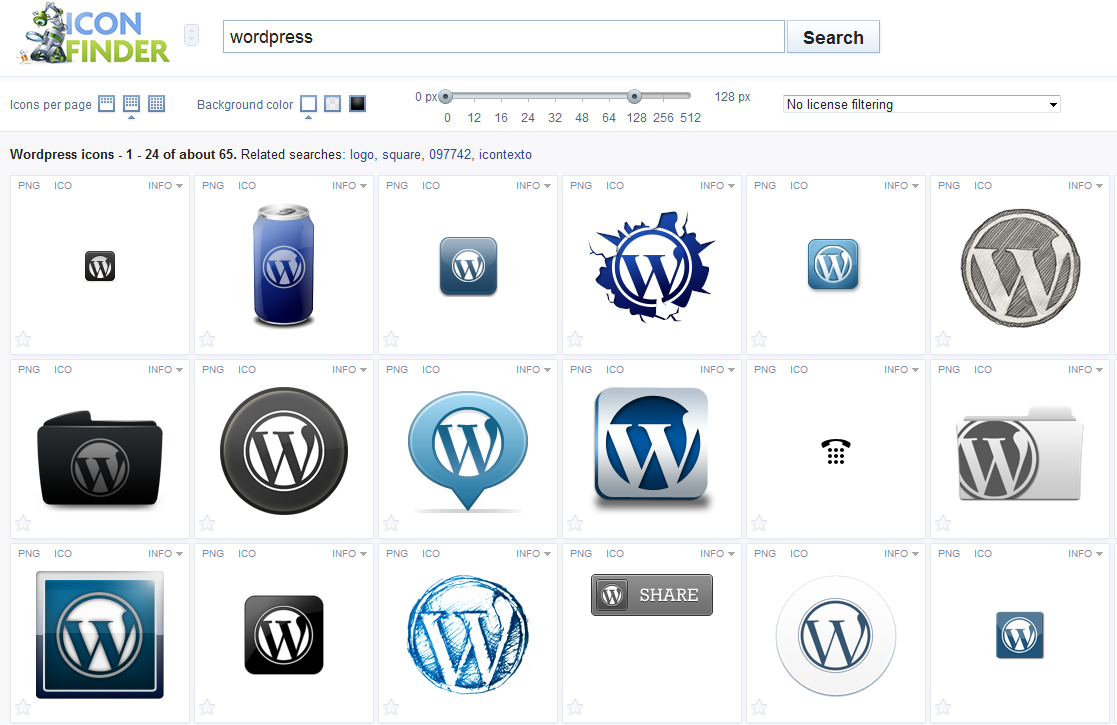This screenshot has height=725, width=1117.
Task: Select the light blue glossy square WordPress icon
Action: (833, 264)
